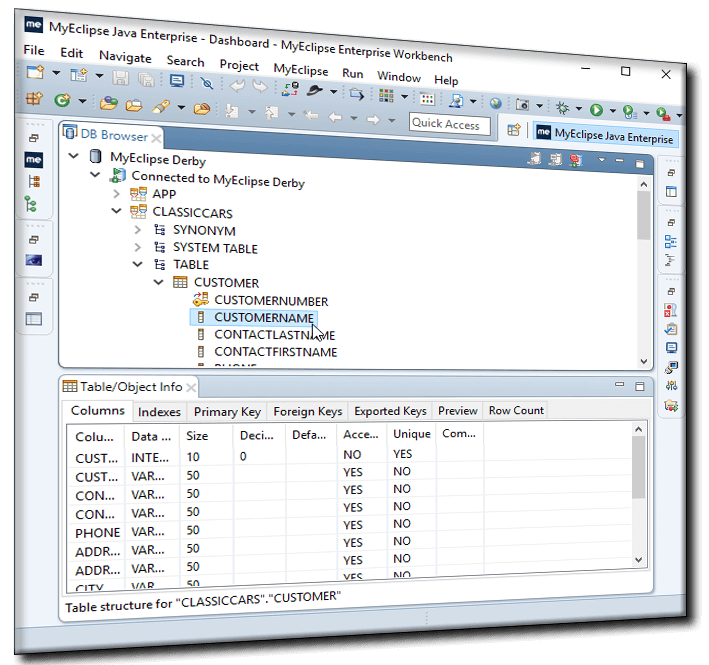Click the New wizard icon in toolbar
709x665 pixels.
pos(35,72)
